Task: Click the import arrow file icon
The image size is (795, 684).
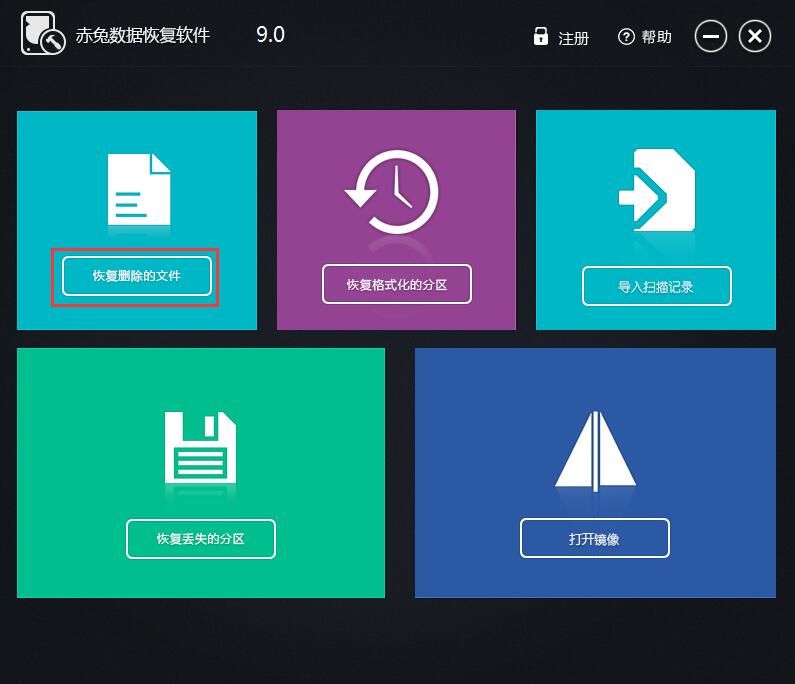Action: coord(656,192)
